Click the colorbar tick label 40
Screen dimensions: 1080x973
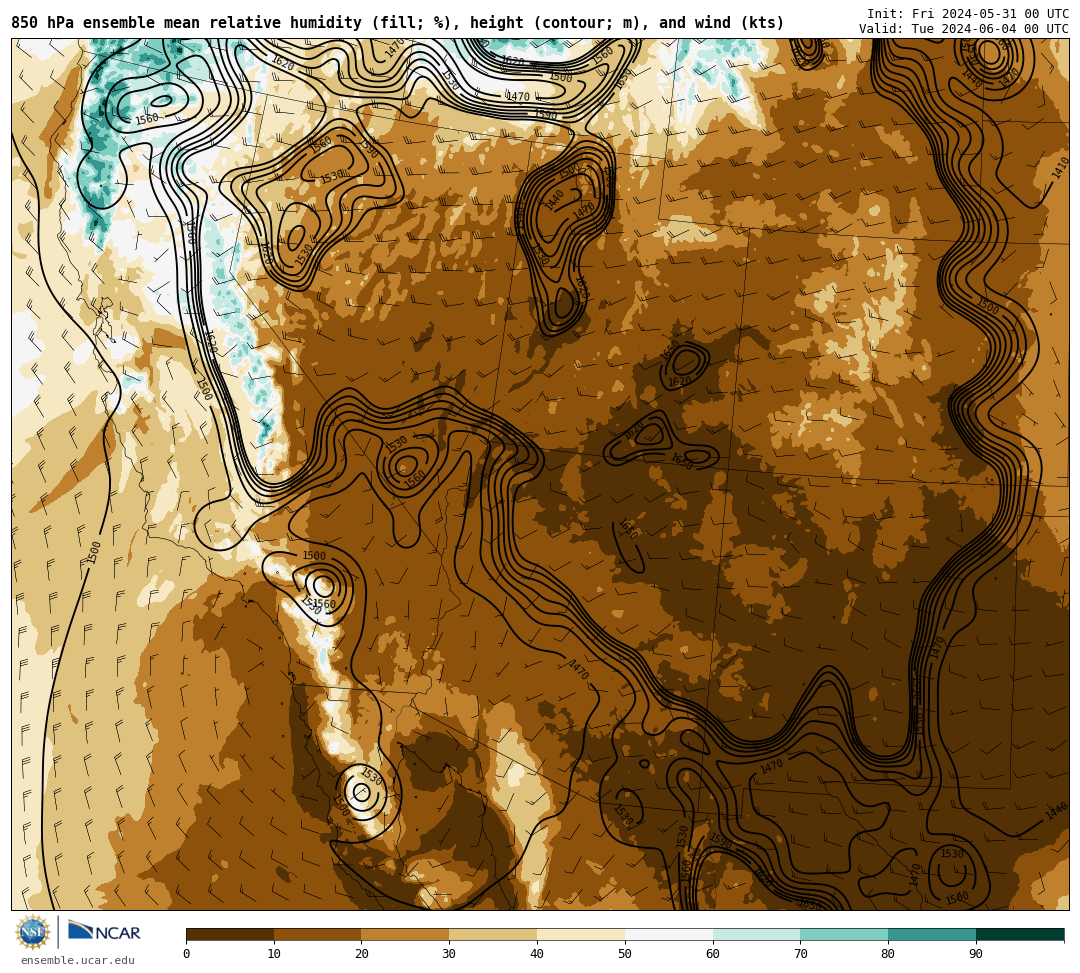coord(537,954)
